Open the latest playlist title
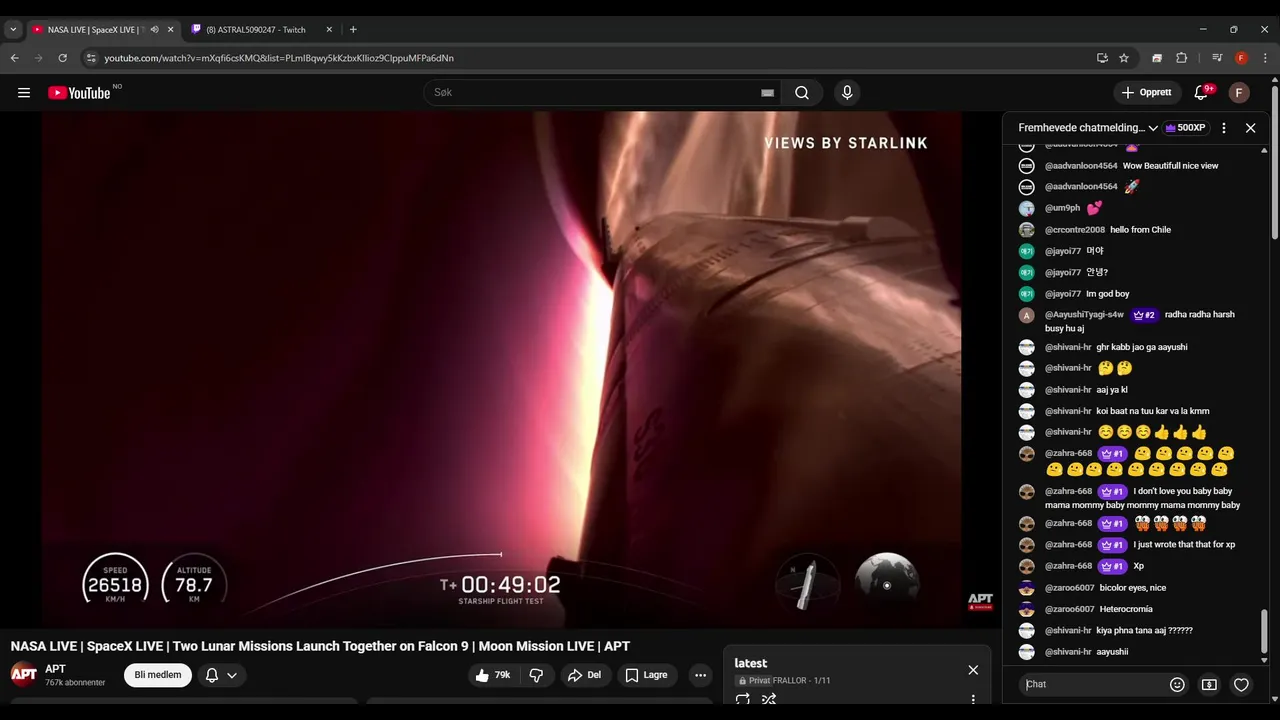 [x=751, y=663]
